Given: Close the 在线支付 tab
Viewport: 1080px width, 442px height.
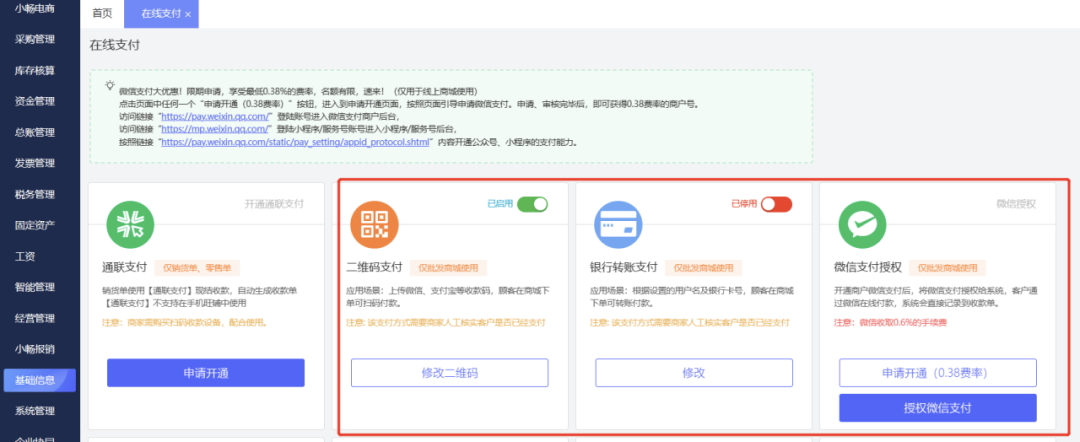Looking at the screenshot, I should coord(188,14).
